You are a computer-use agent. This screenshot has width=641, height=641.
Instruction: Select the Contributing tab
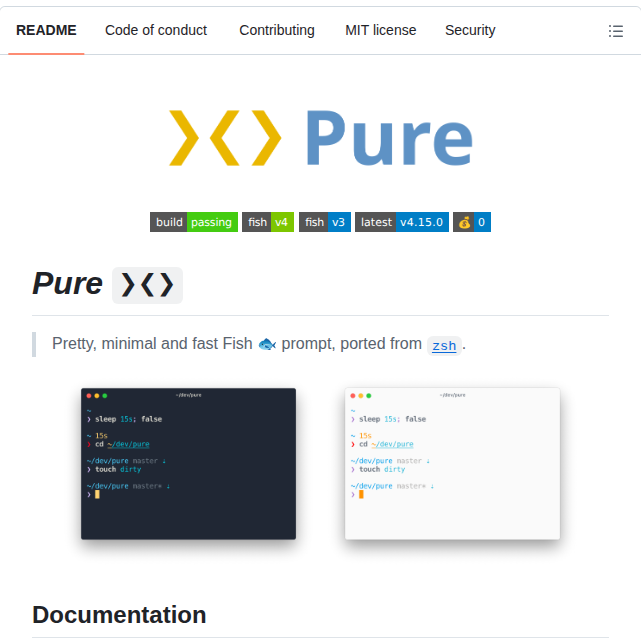coord(277,30)
